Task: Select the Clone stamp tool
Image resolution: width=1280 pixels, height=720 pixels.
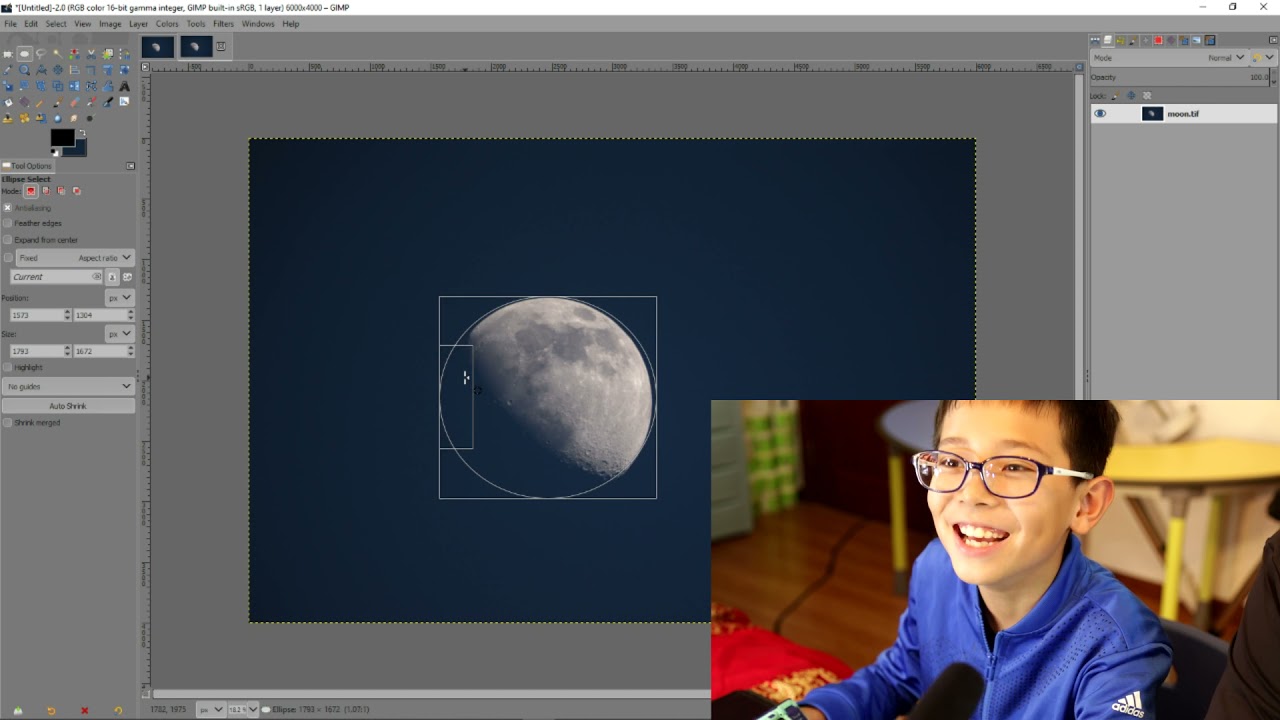Action: point(8,118)
